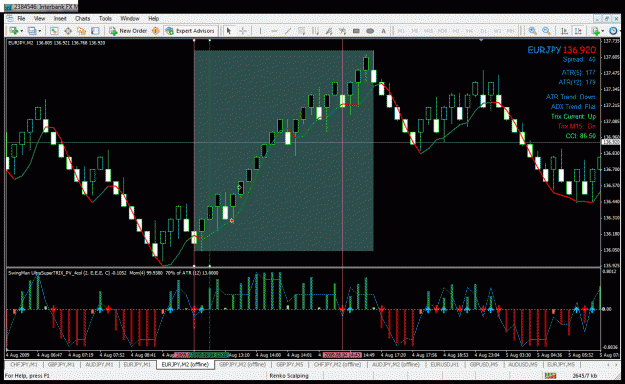Switch to AUDUSD,M5 chart tab
This screenshot has width=625, height=384.
coord(523,364)
